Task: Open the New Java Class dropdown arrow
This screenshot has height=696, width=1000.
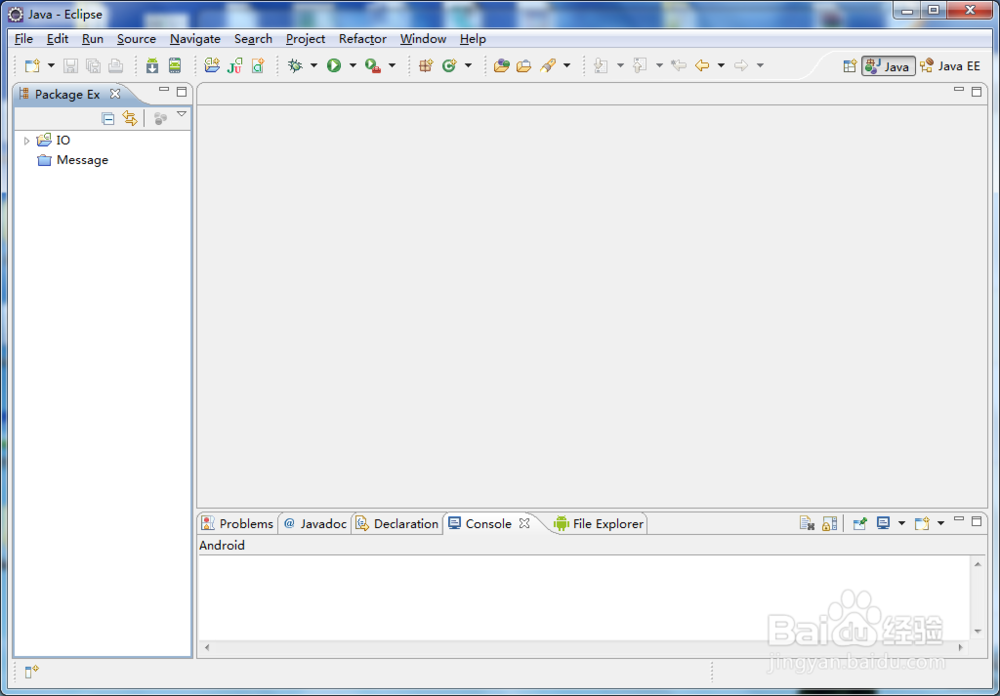Action: point(468,66)
